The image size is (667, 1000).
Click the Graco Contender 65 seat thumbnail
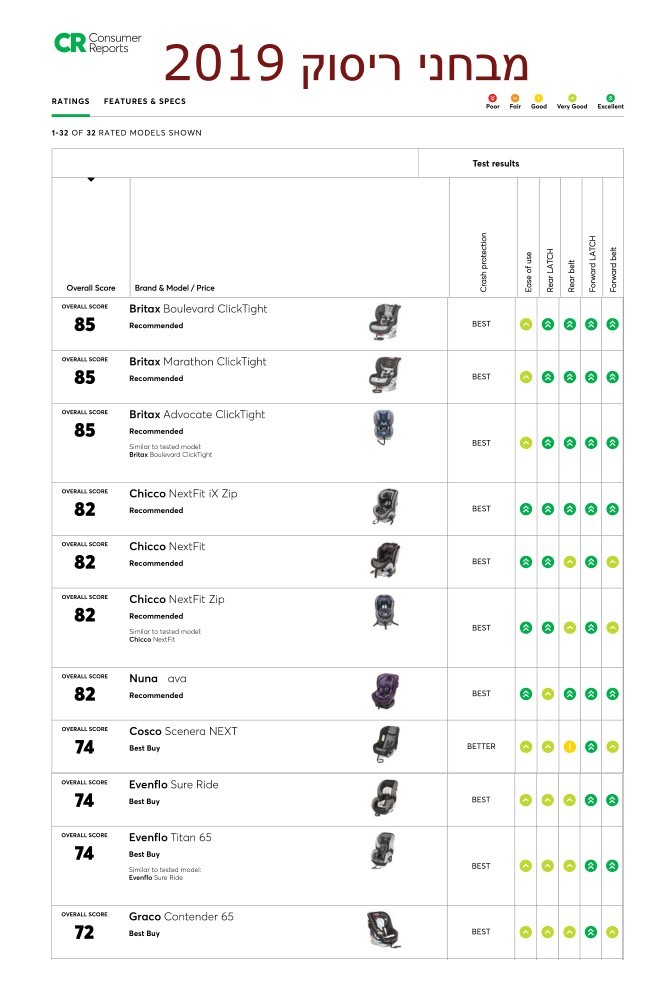coord(383,929)
